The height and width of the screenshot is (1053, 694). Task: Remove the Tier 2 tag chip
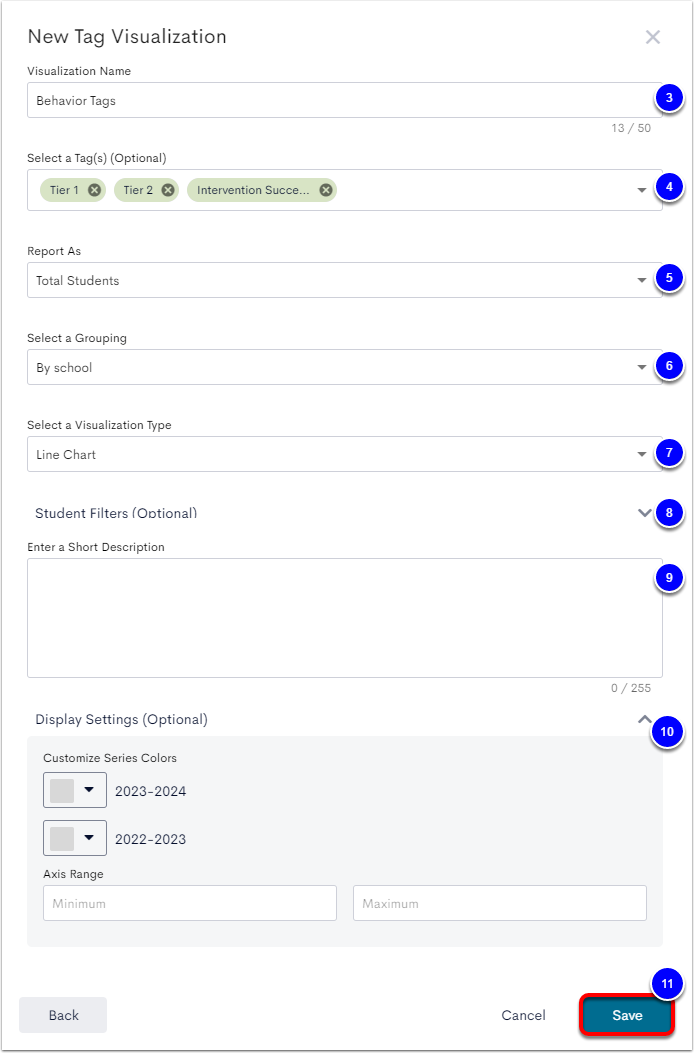pos(168,190)
